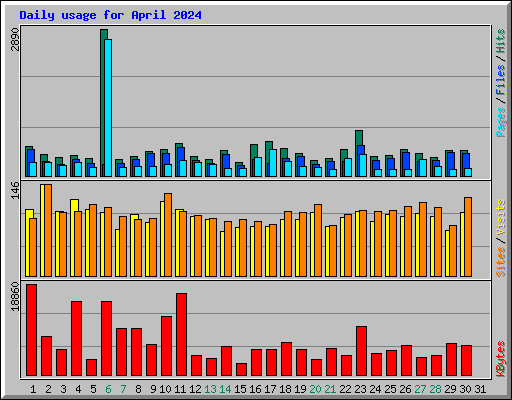Click the green day 27 axis label
The image size is (512, 400).
tap(420, 389)
